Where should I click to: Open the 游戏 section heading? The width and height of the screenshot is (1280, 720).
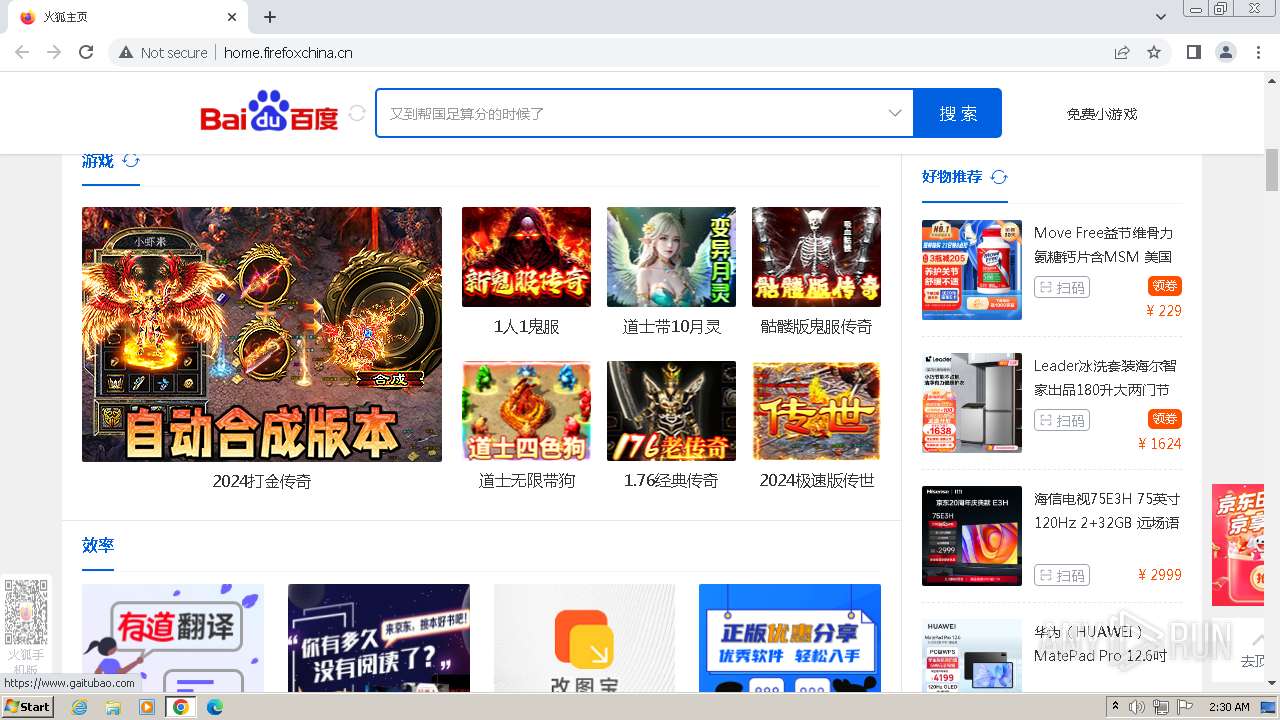coord(98,161)
